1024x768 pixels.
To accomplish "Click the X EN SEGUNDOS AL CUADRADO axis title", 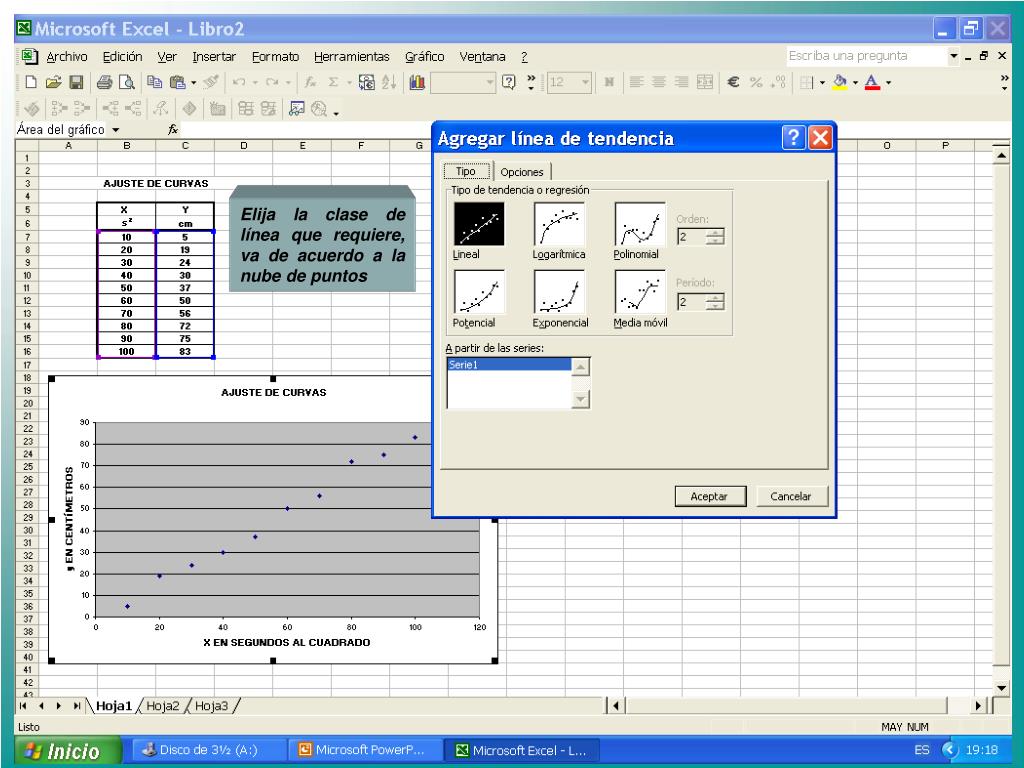I will 287,643.
